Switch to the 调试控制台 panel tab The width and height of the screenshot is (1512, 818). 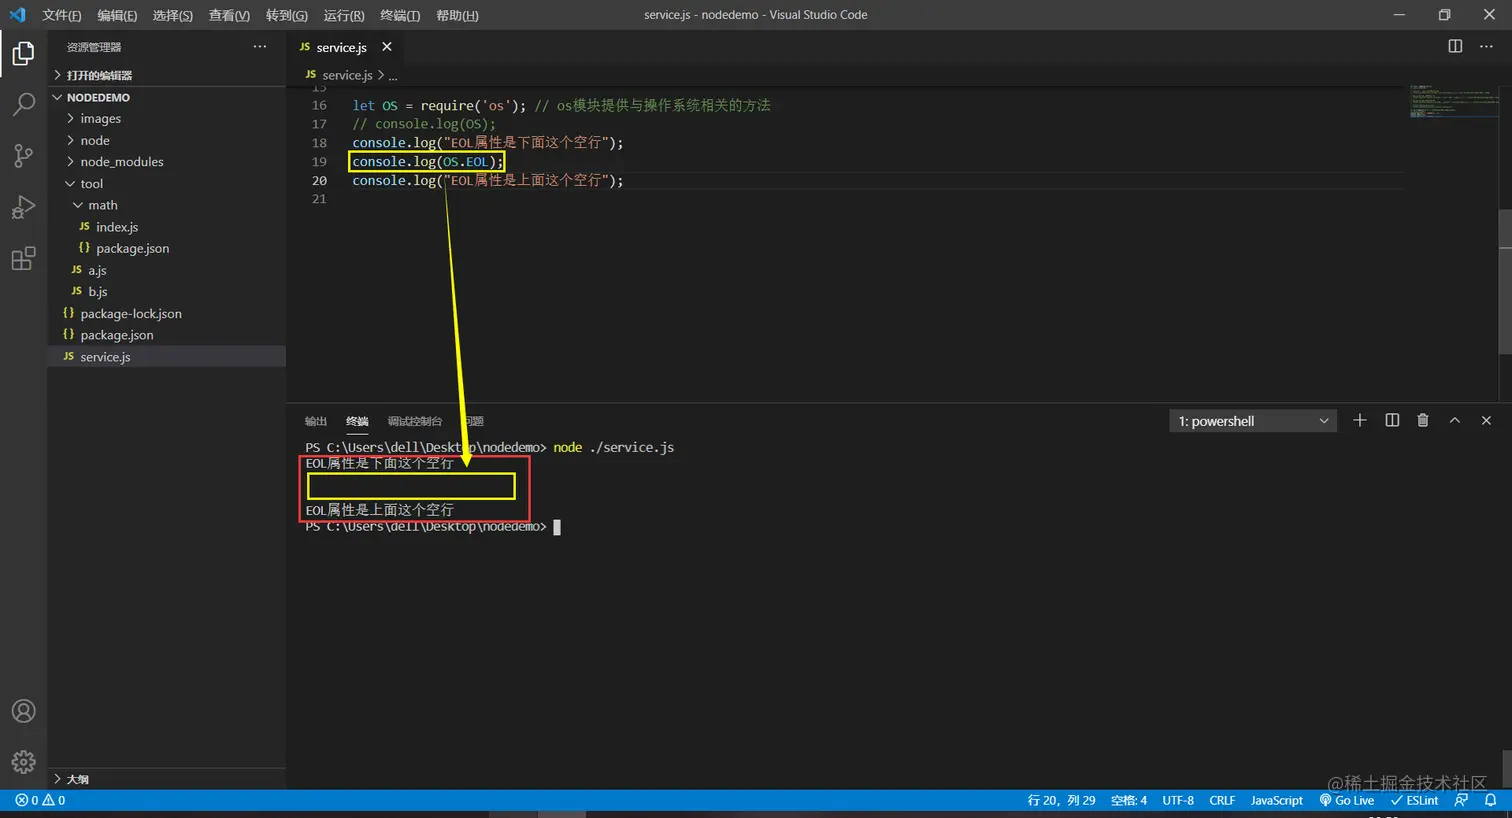415,421
